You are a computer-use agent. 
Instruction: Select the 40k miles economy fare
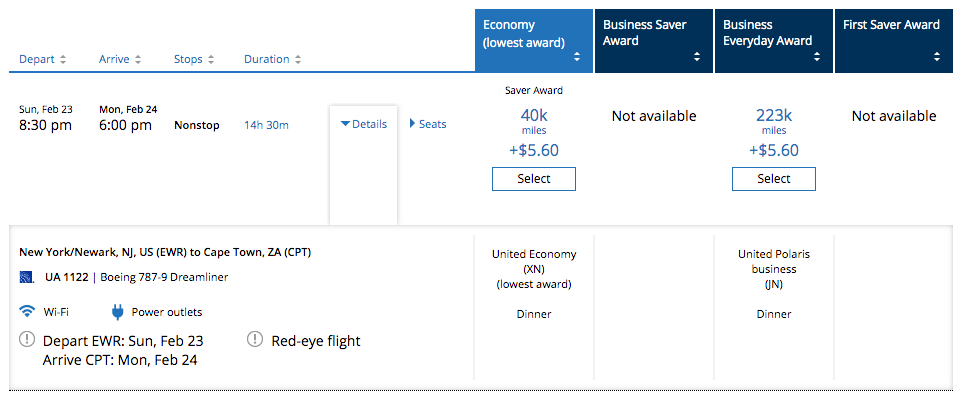pyautogui.click(x=534, y=179)
